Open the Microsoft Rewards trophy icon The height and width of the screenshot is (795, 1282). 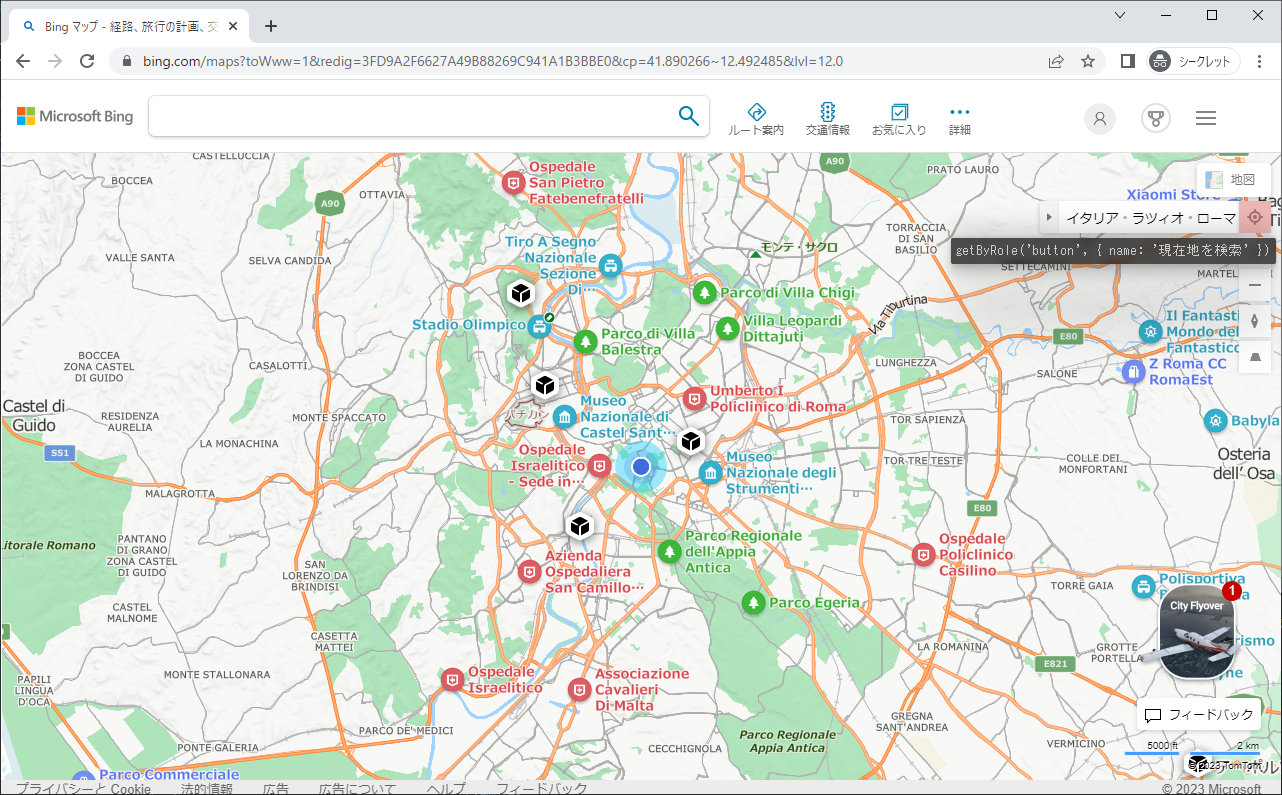point(1156,119)
